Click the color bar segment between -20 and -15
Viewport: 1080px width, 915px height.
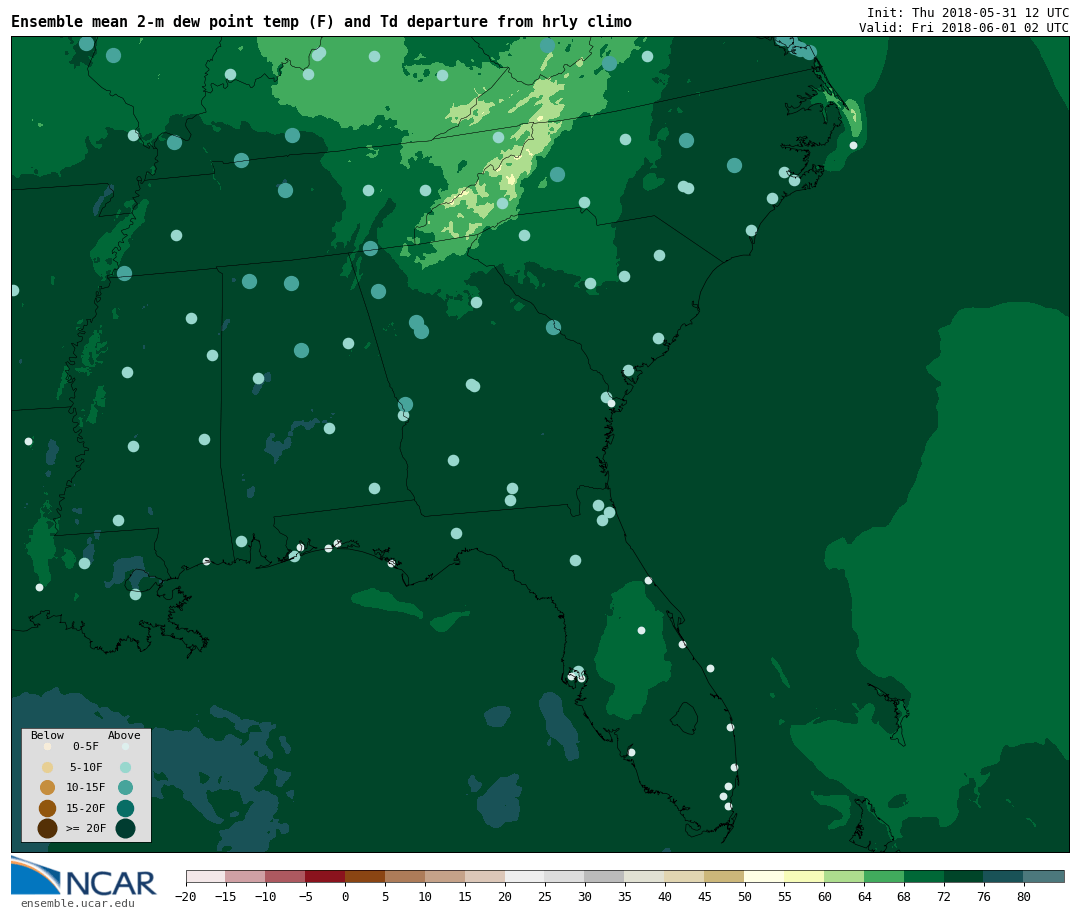tap(206, 876)
